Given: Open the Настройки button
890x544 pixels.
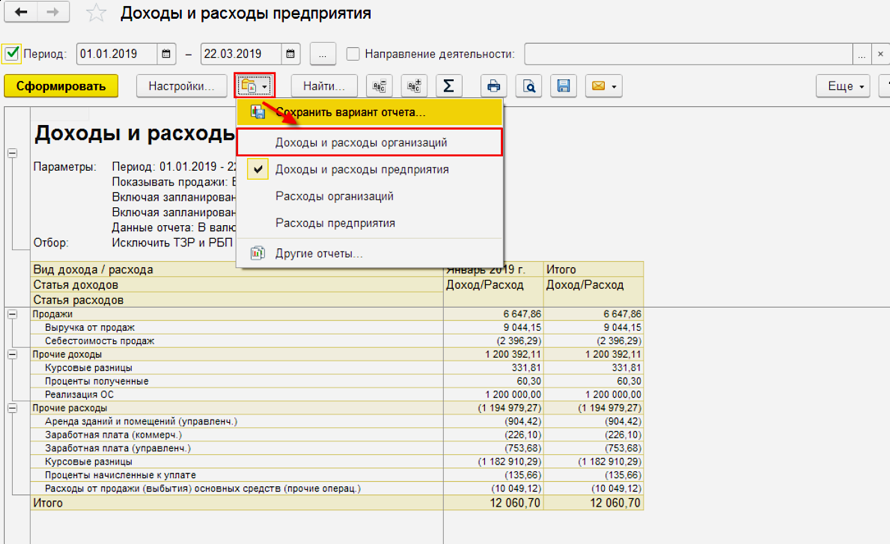Looking at the screenshot, I should pos(181,86).
